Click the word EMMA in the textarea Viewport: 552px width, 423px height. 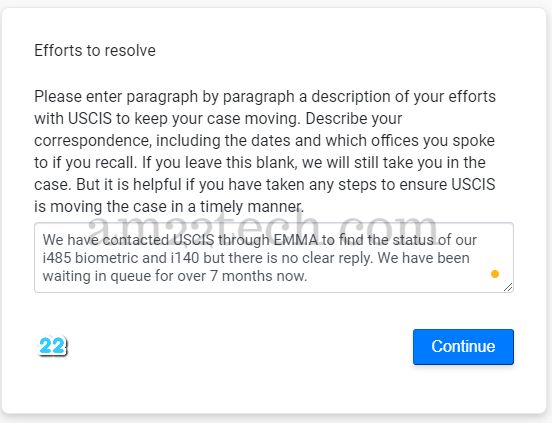[x=296, y=240]
